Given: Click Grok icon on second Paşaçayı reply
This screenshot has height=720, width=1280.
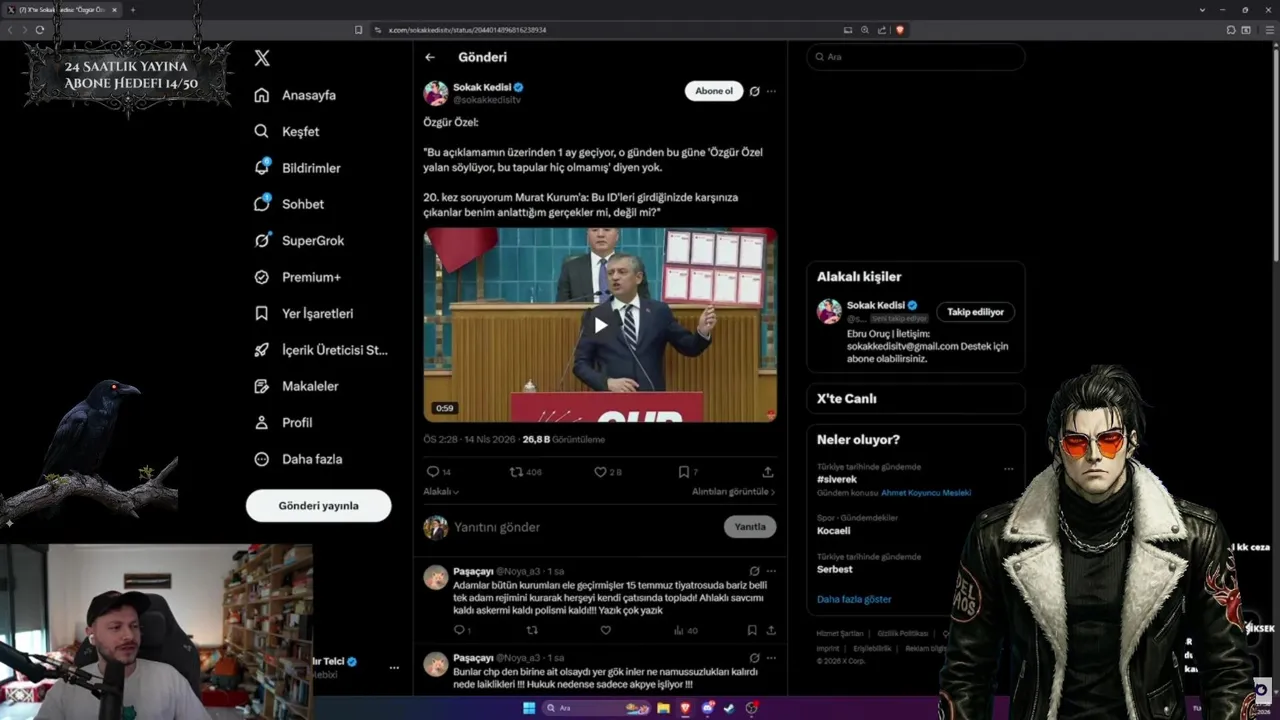Looking at the screenshot, I should click(x=754, y=657).
